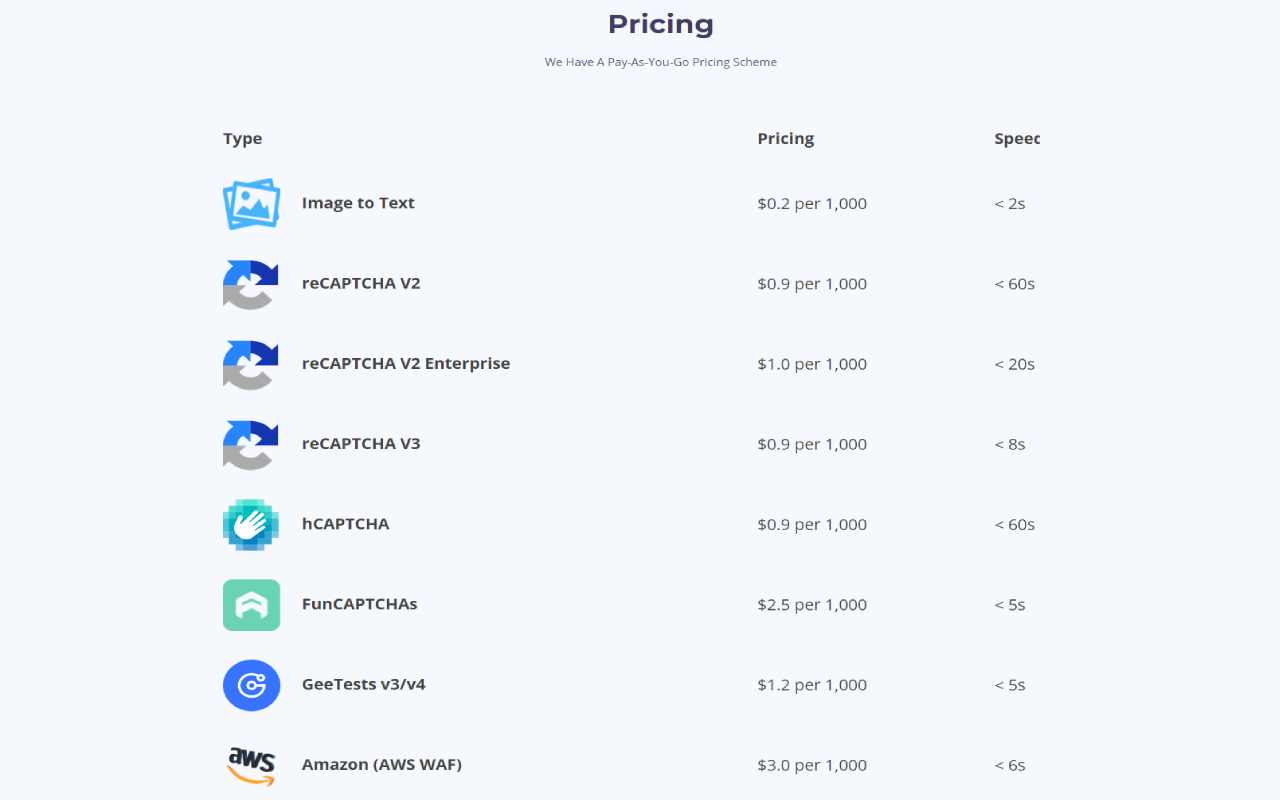Click the Pricing column header
Image resolution: width=1280 pixels, height=800 pixels.
click(786, 139)
